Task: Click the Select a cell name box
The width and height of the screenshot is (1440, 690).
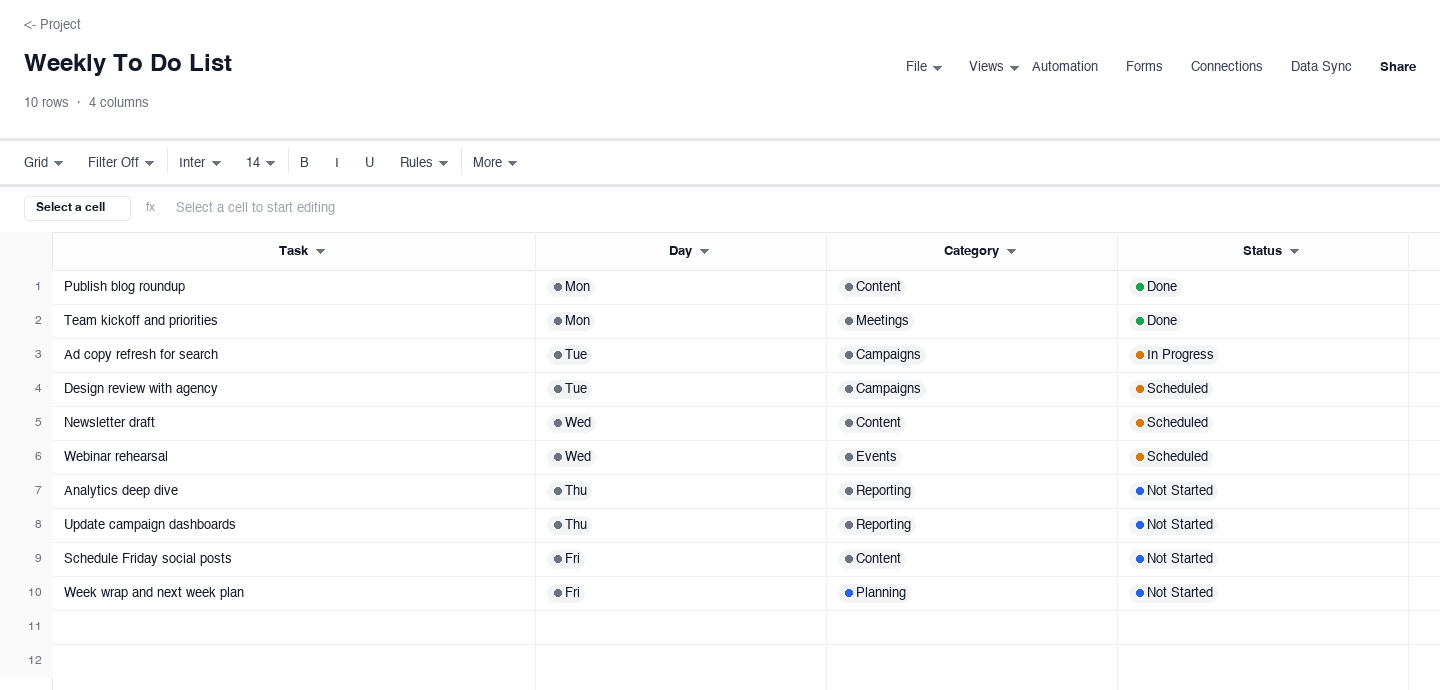Action: pos(77,208)
